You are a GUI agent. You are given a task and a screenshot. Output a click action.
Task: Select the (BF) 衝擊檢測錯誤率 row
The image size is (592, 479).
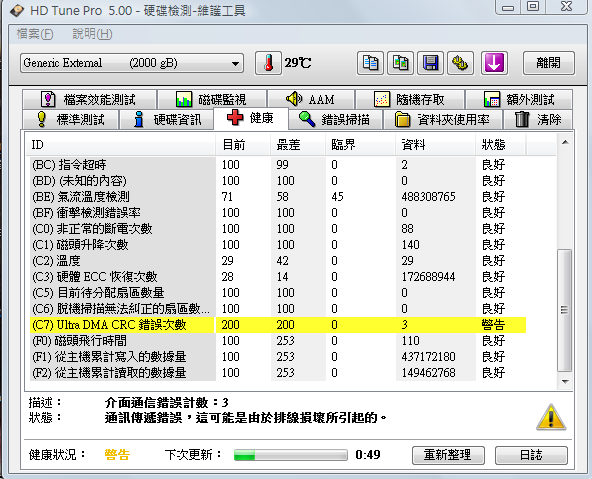tap(278, 213)
